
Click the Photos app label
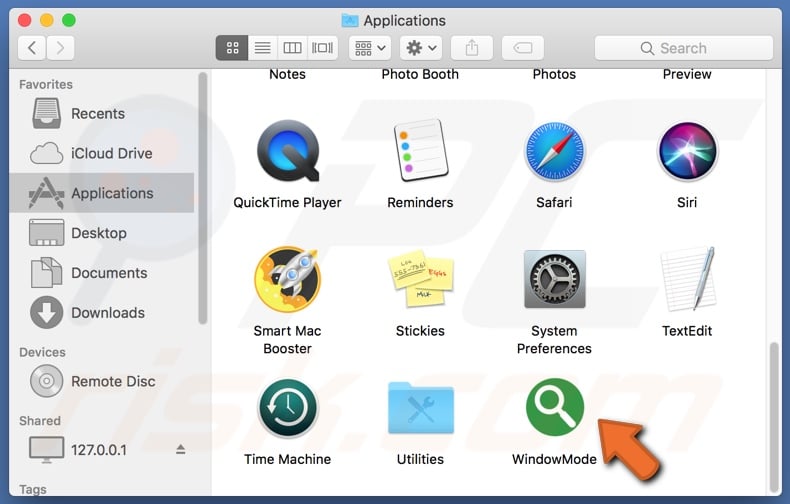click(x=554, y=74)
